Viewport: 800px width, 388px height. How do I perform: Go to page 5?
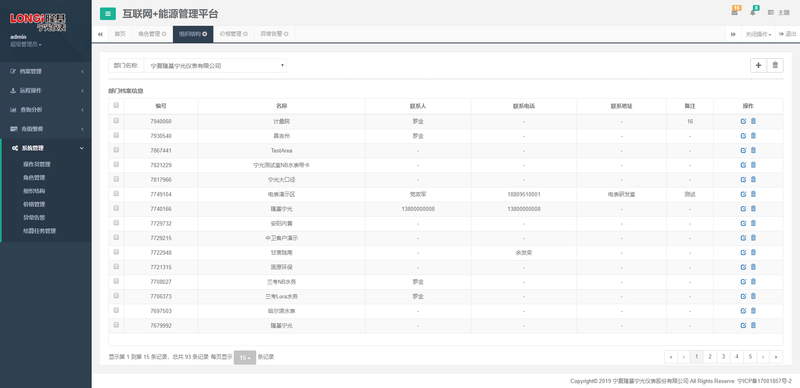[x=750, y=357]
